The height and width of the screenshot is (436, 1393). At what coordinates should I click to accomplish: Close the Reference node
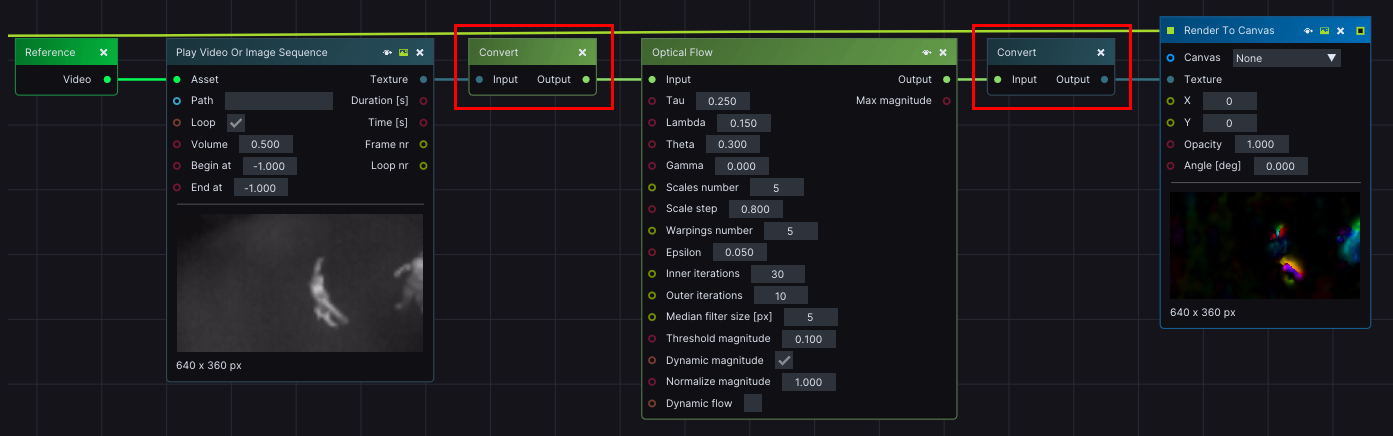click(104, 52)
